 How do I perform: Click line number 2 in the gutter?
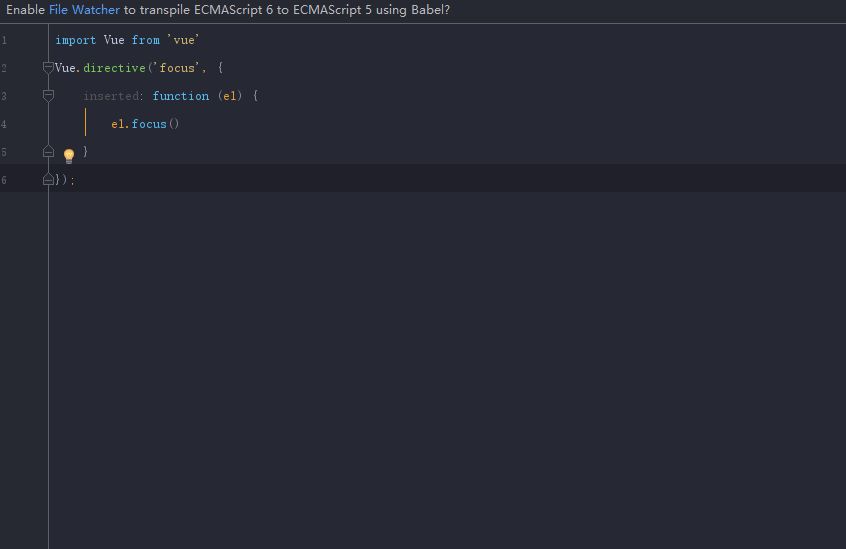pyautogui.click(x=4, y=68)
